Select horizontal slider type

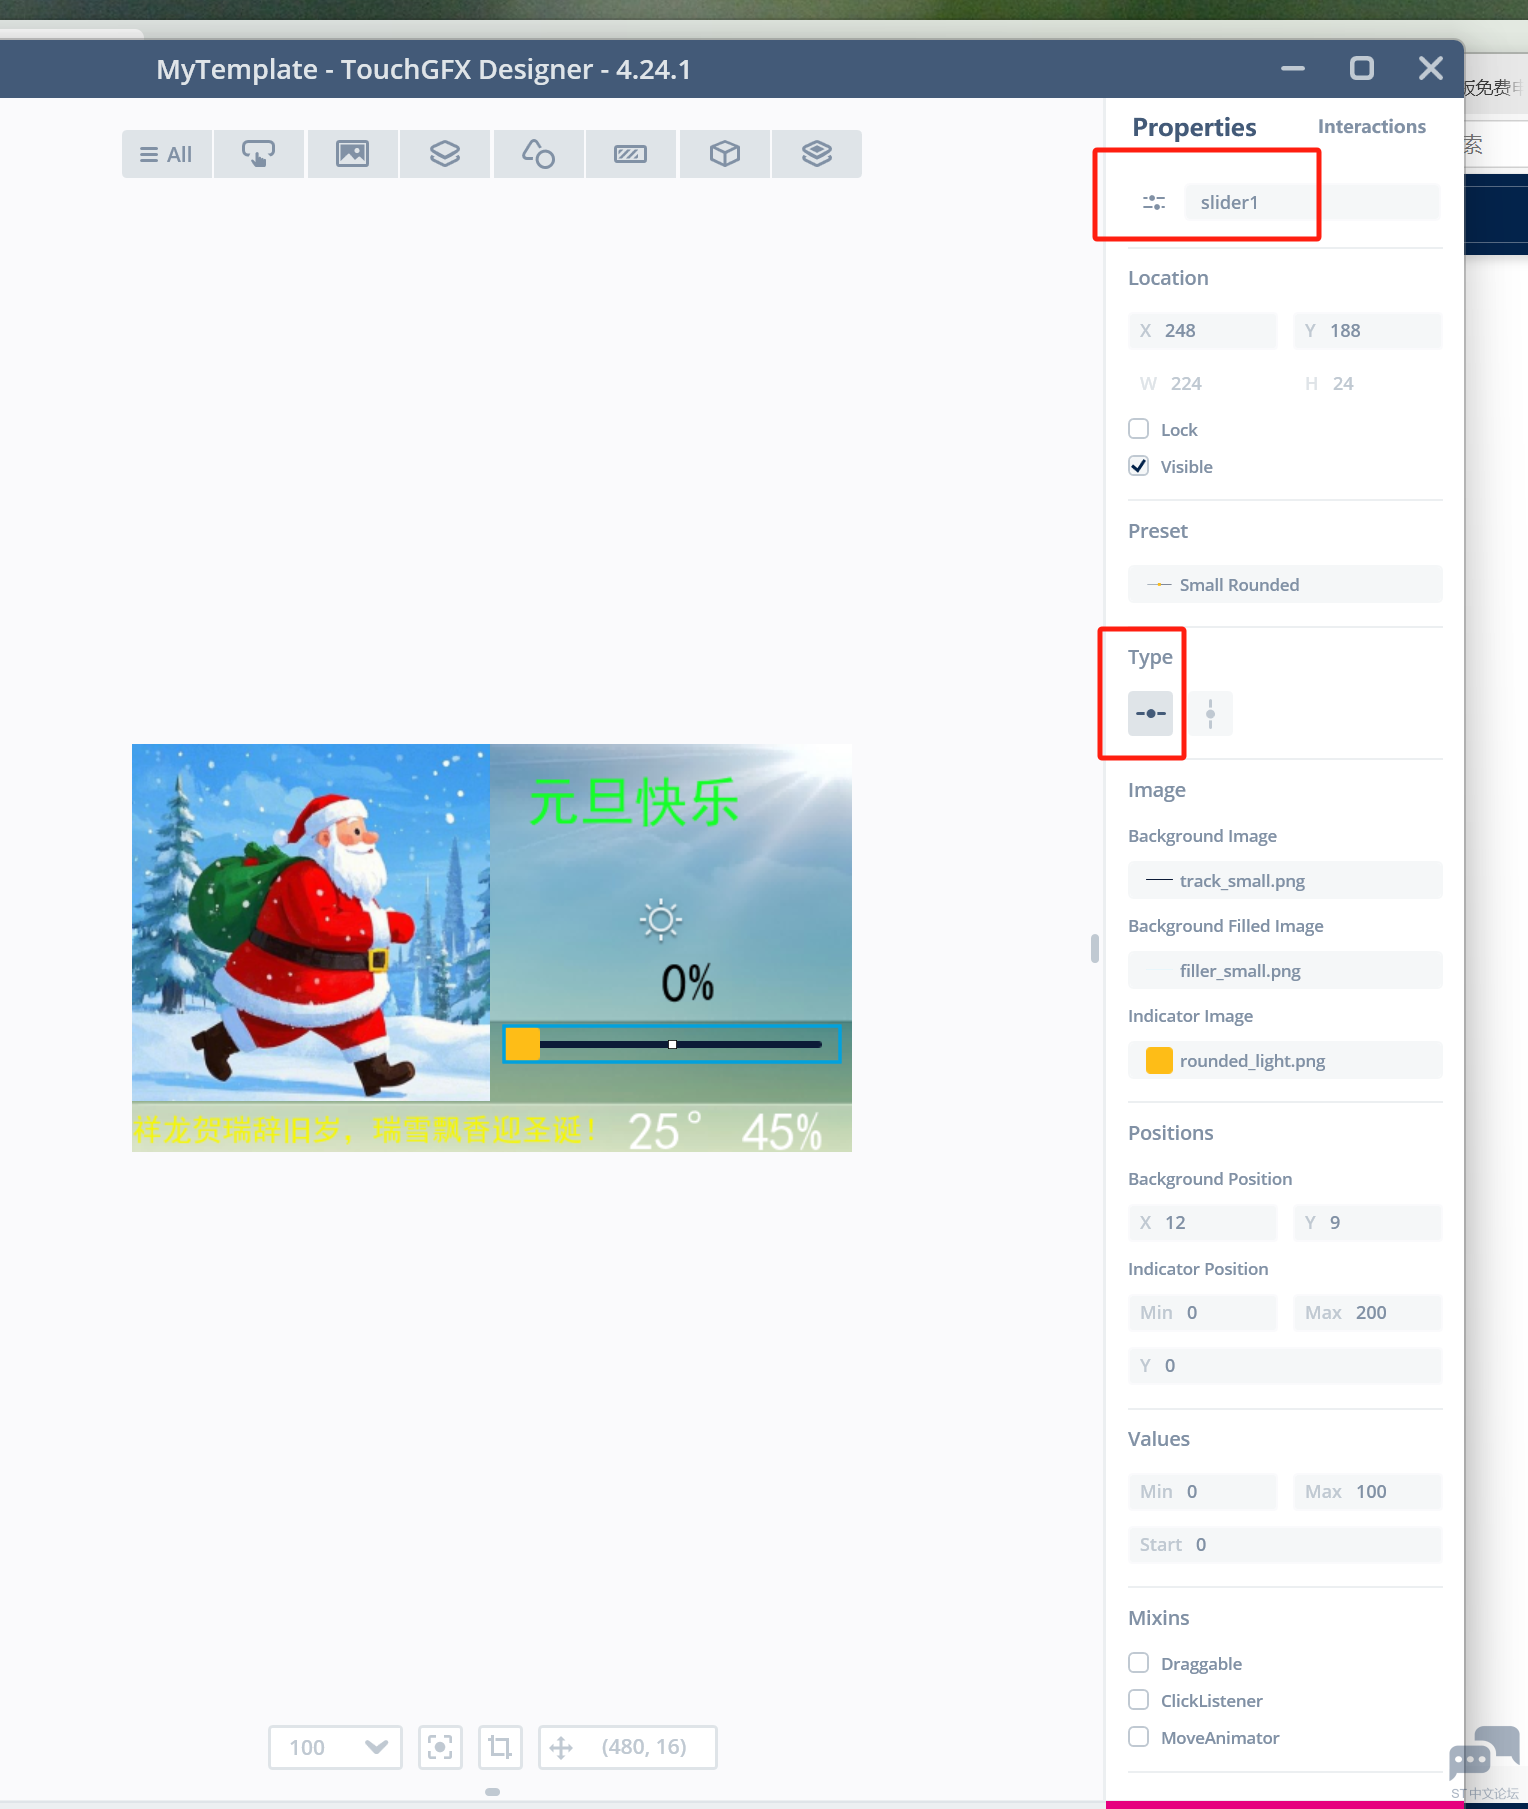(x=1150, y=713)
